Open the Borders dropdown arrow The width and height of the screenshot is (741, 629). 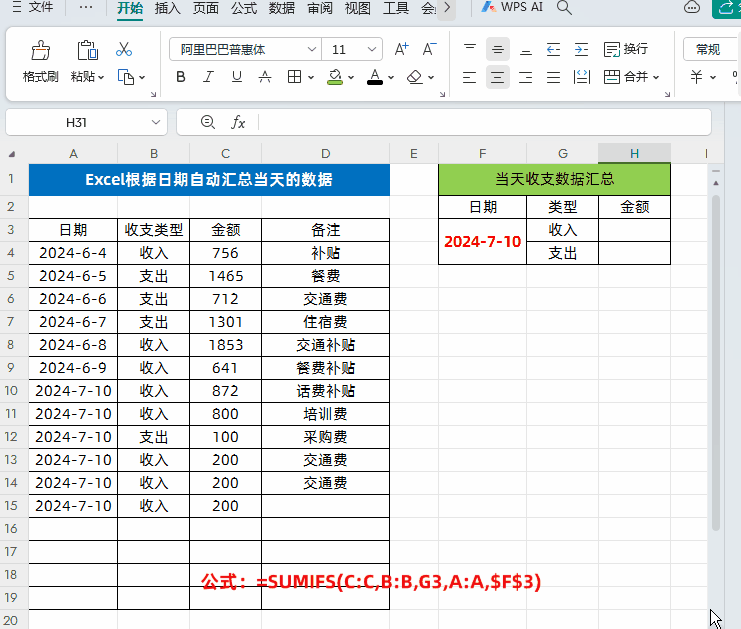(310, 78)
